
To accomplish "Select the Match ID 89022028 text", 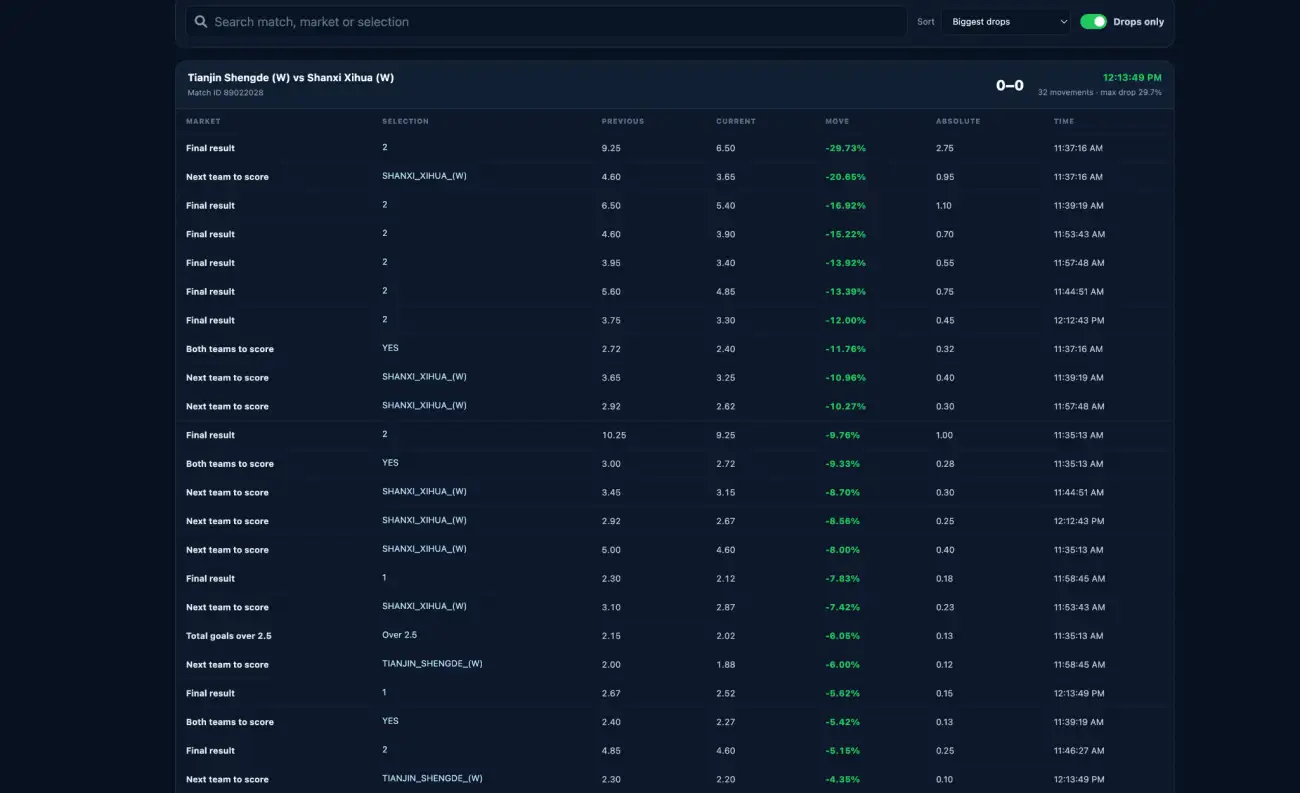I will (x=226, y=93).
